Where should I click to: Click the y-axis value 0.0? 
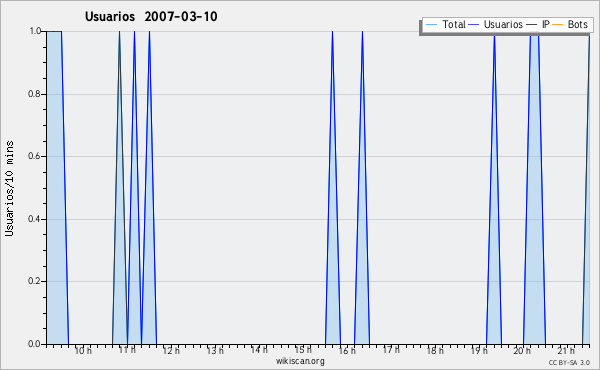35,344
